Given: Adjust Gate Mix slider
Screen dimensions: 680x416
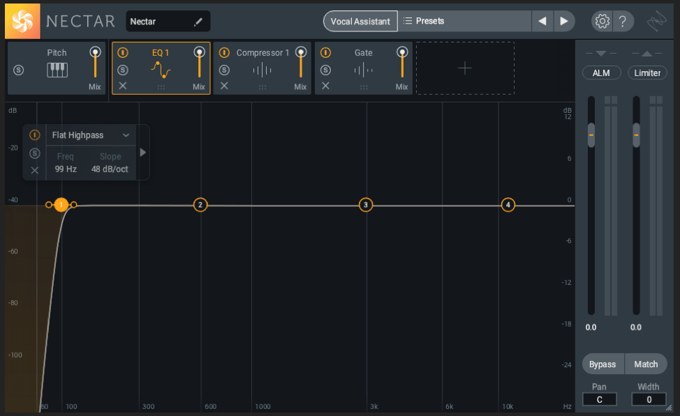Looking at the screenshot, I should click(x=402, y=62).
